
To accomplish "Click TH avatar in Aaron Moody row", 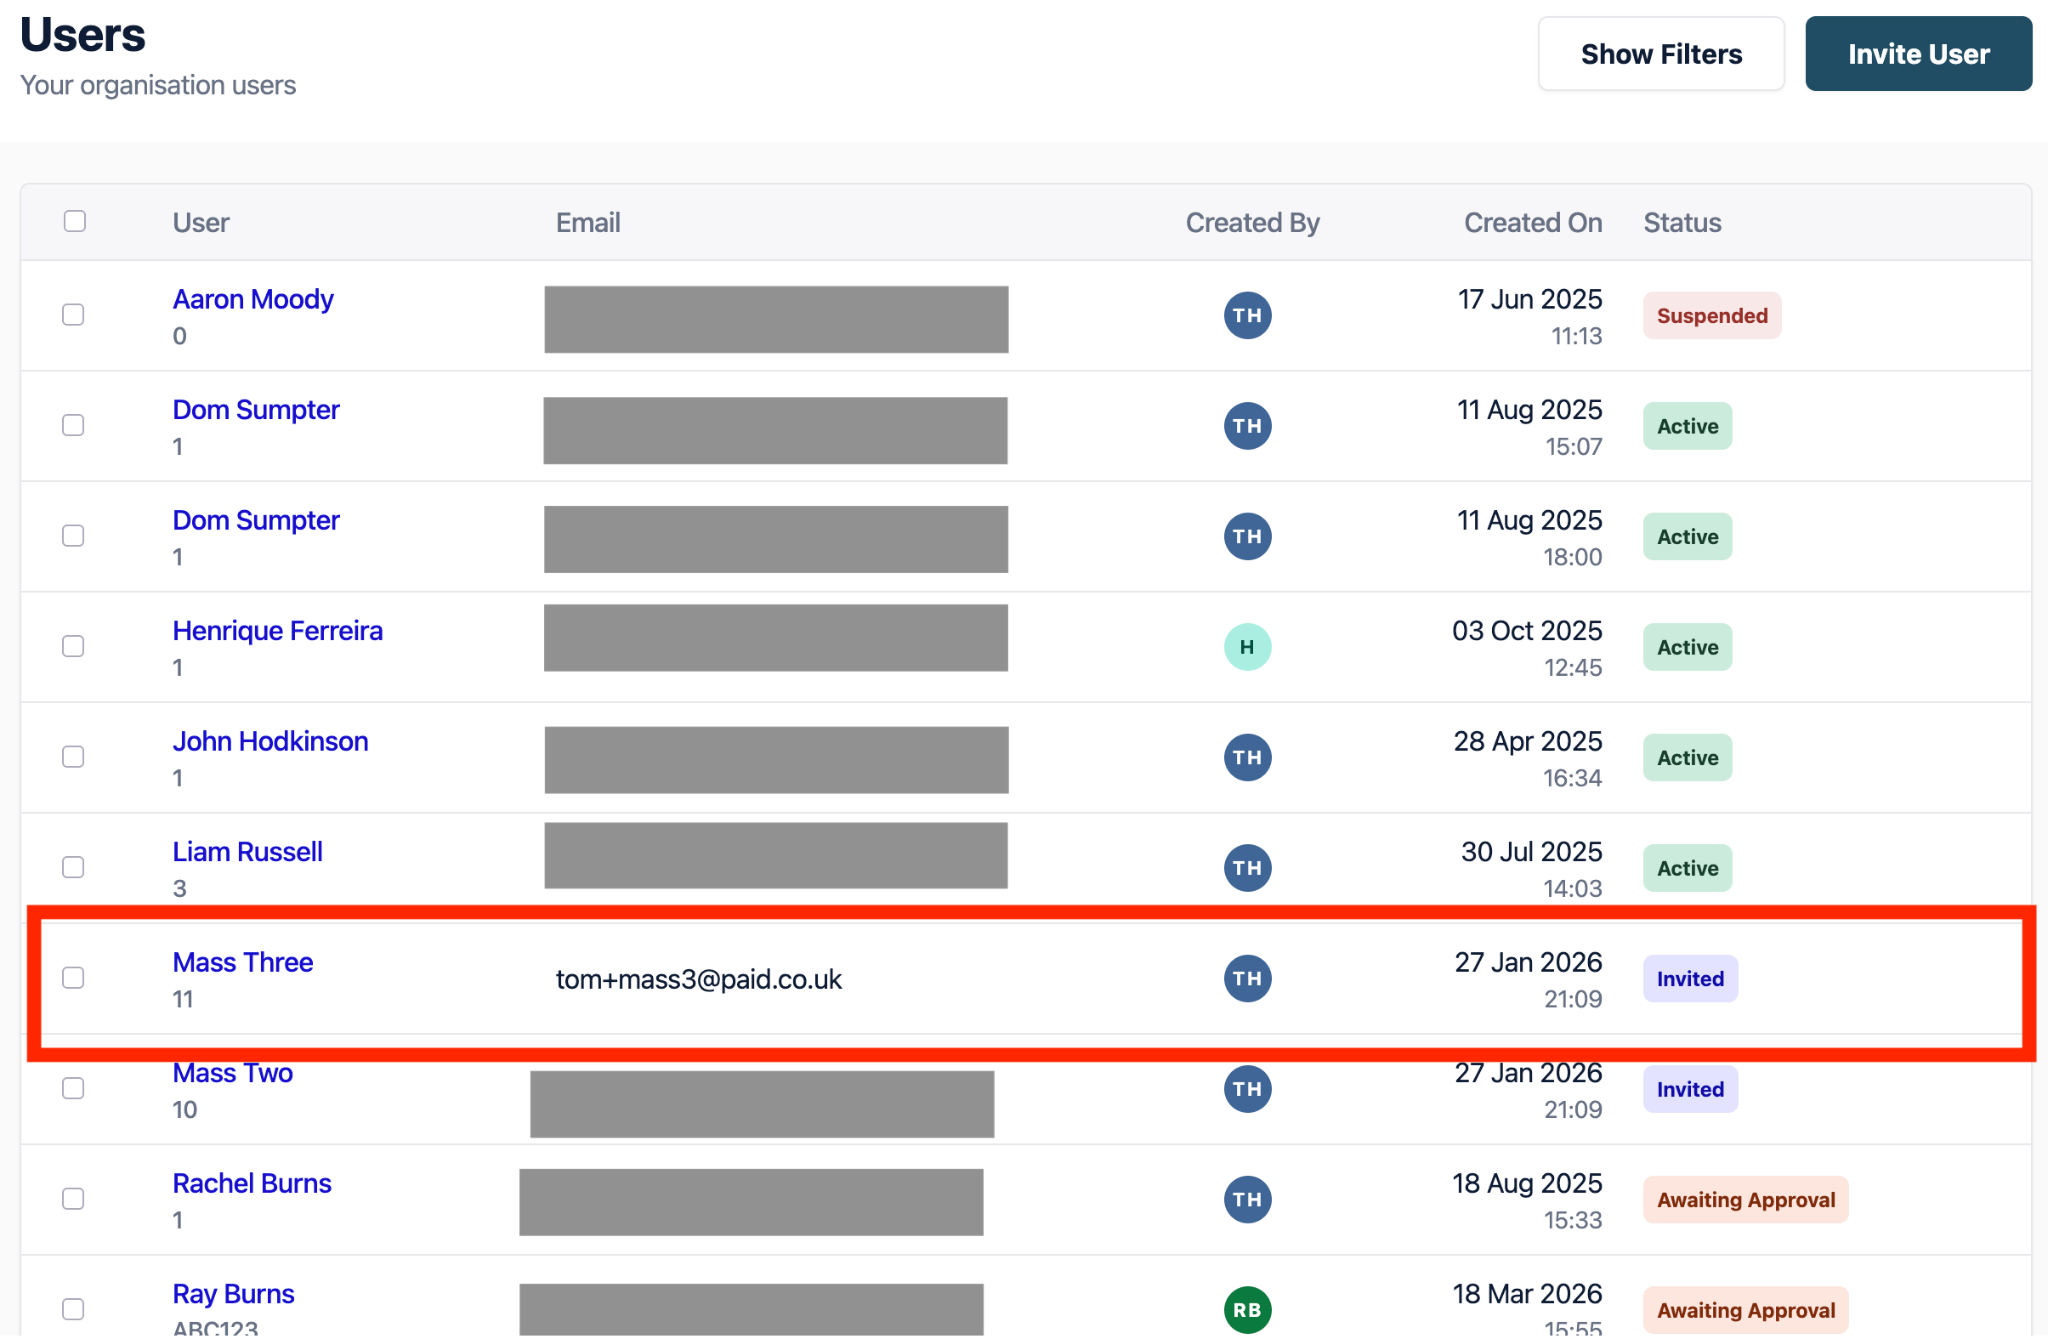I will (1247, 316).
